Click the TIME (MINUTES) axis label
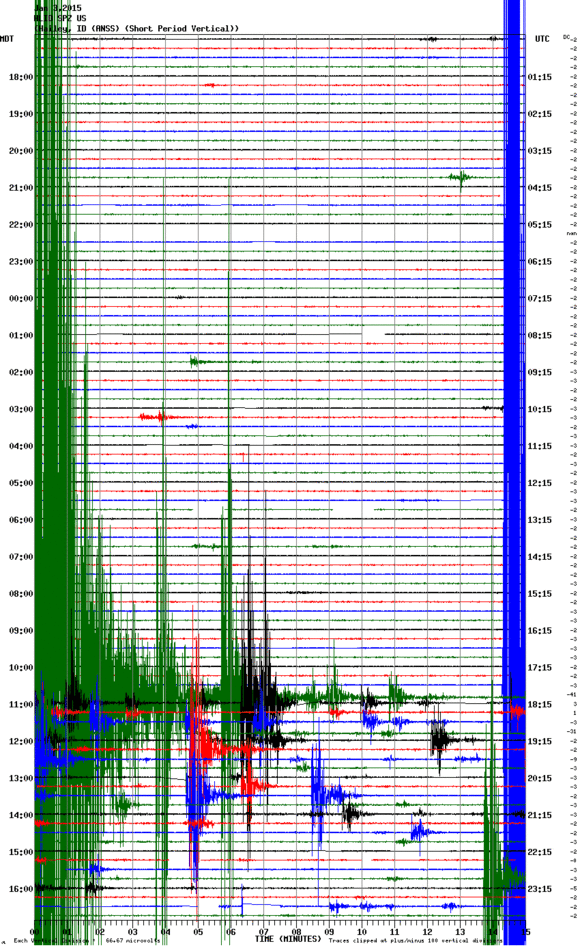This screenshot has width=580, height=950. pos(288,938)
